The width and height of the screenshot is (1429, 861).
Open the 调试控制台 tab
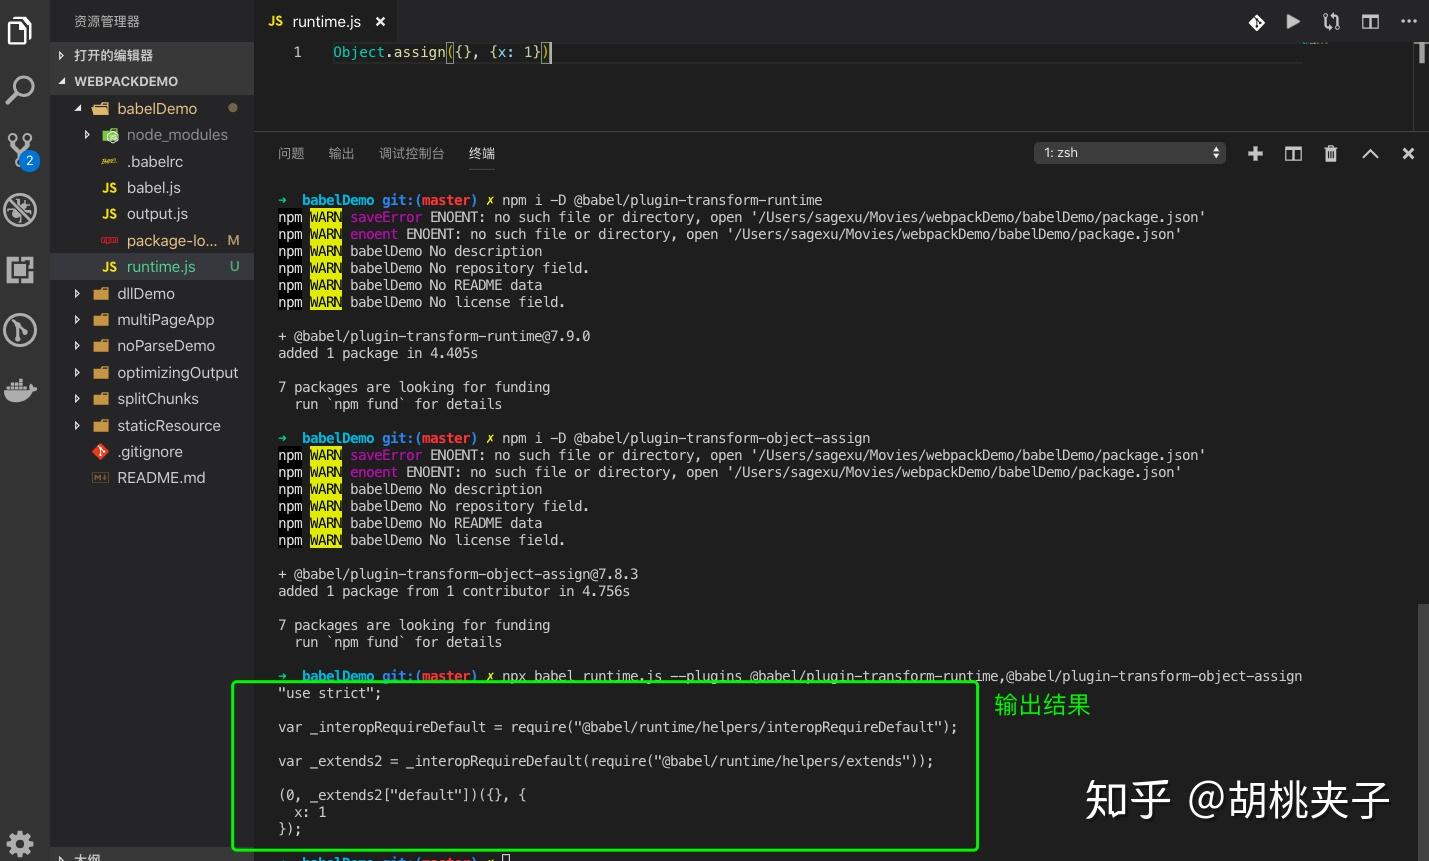pyautogui.click(x=413, y=153)
